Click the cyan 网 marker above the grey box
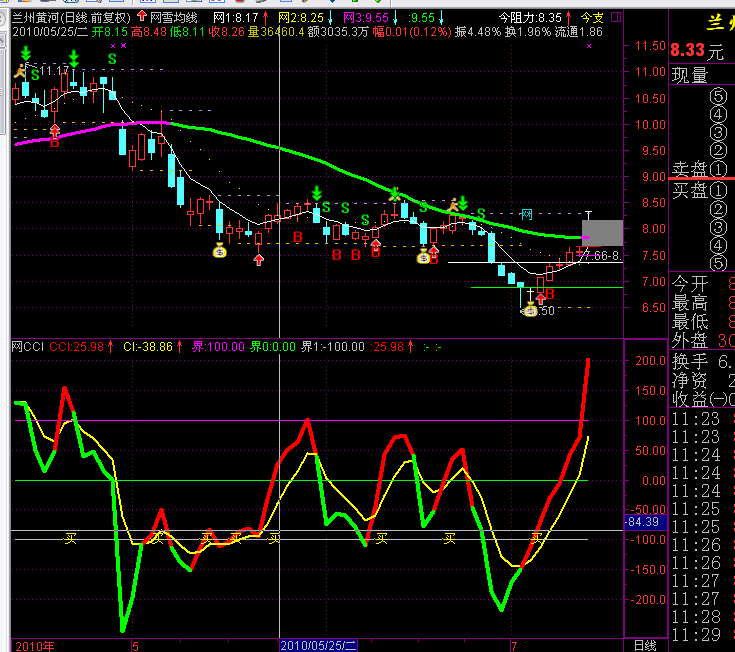735x652 pixels. pyautogui.click(x=525, y=215)
